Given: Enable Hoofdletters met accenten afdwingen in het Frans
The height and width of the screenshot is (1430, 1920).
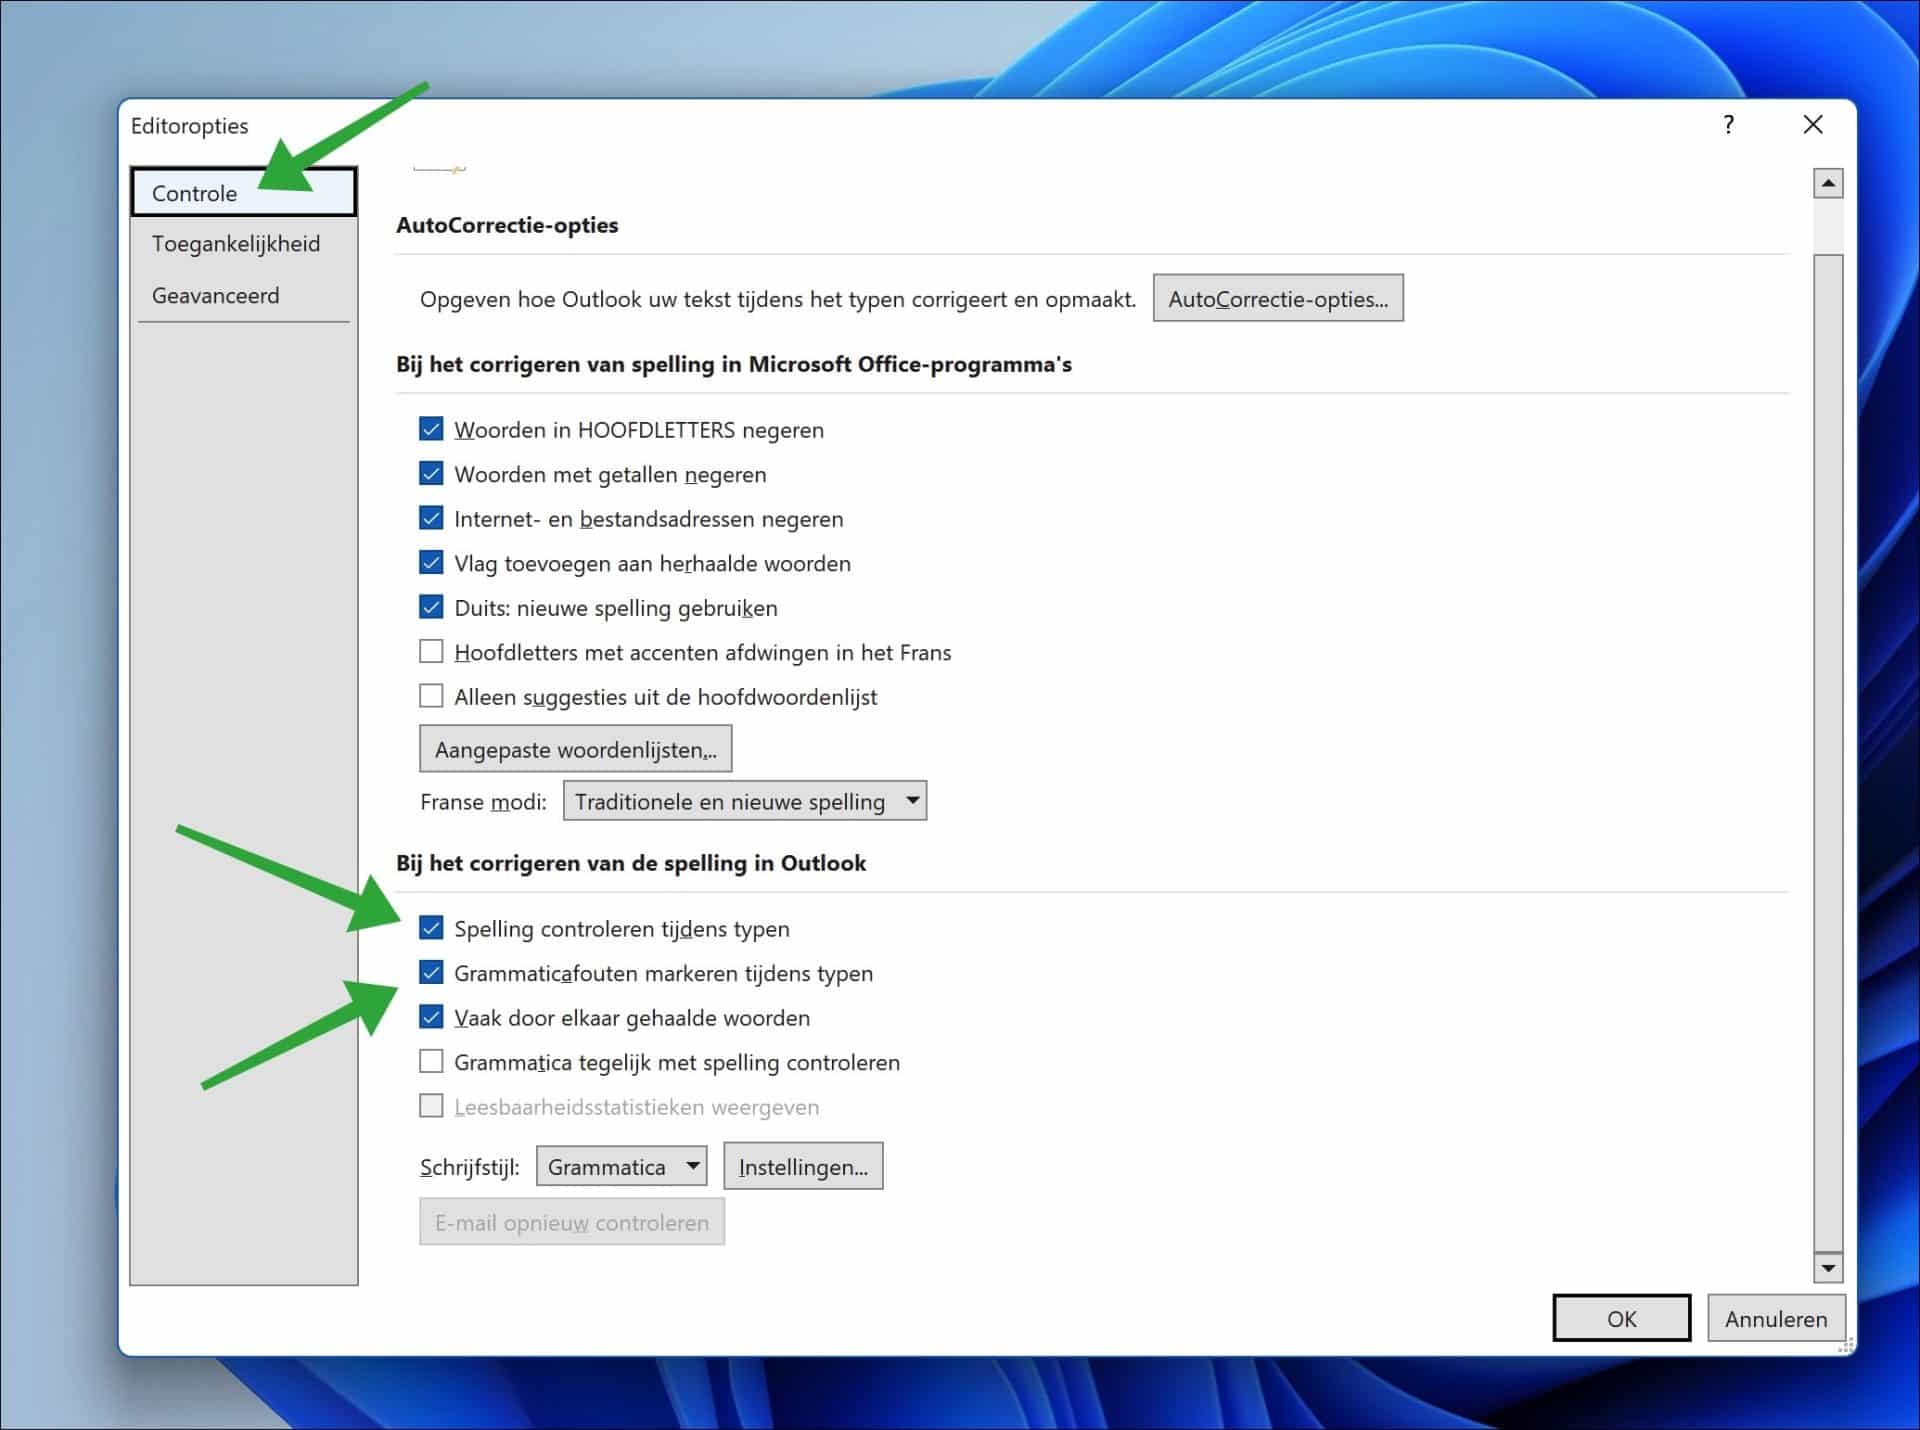Looking at the screenshot, I should pyautogui.click(x=431, y=651).
